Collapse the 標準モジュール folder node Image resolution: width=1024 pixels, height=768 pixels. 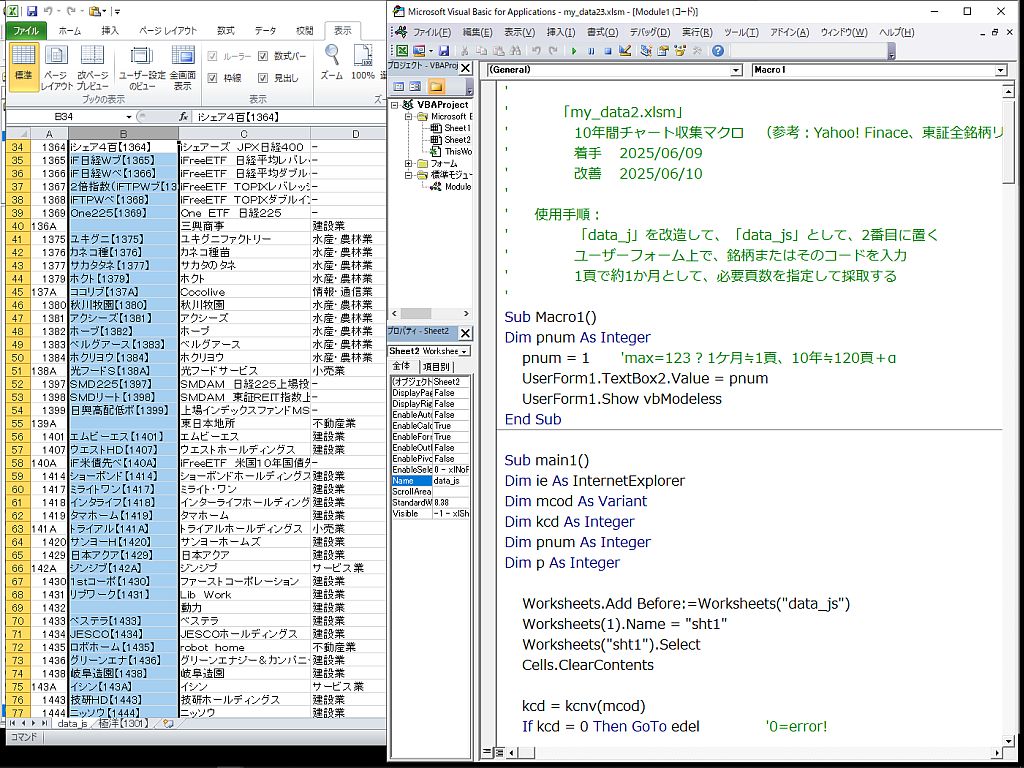pos(408,175)
